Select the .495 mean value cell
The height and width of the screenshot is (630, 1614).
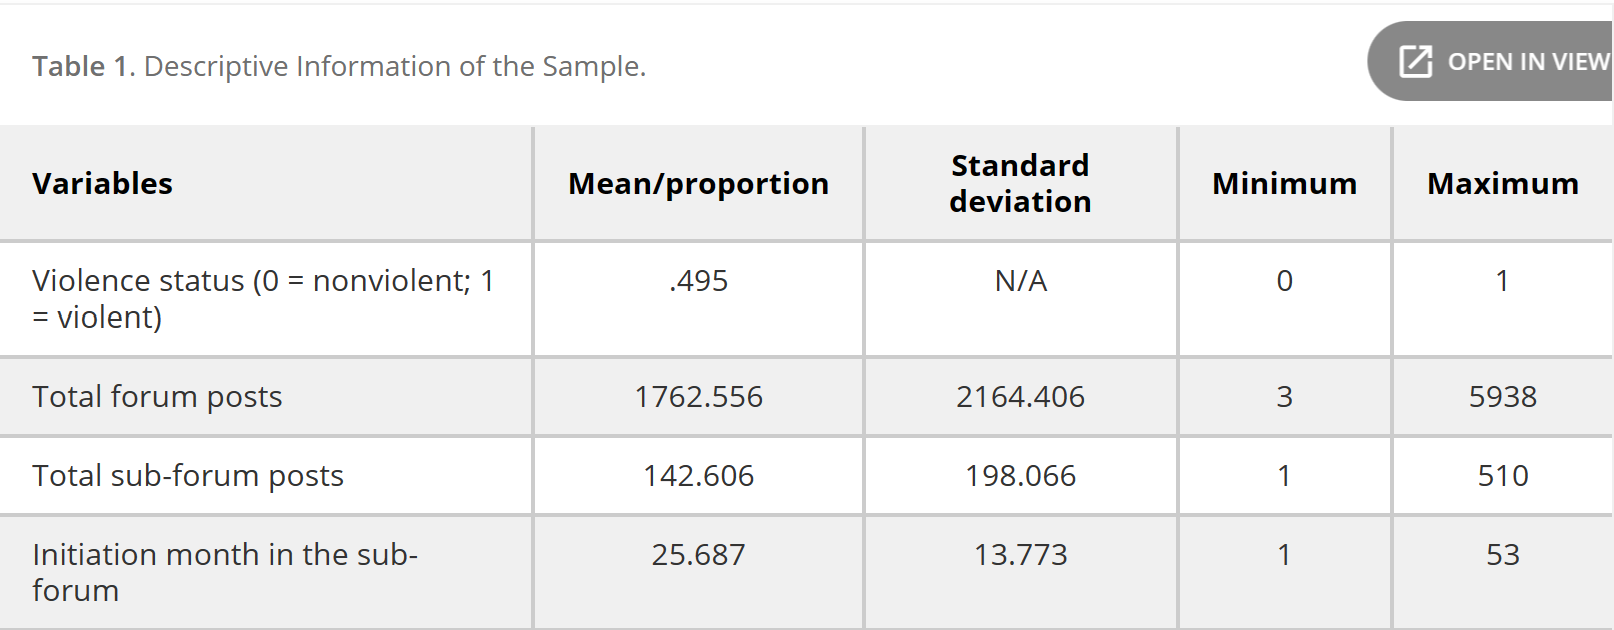[698, 281]
